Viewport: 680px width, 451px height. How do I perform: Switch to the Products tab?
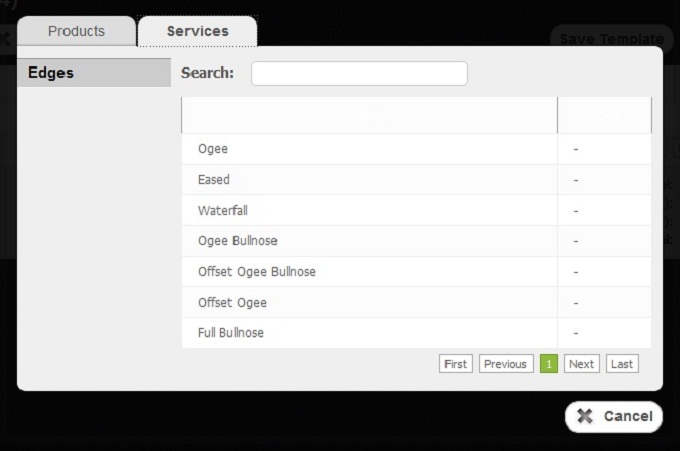tap(76, 31)
